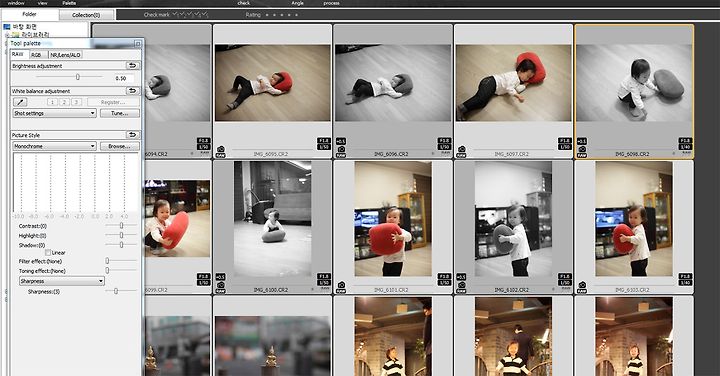Click the Tune... button

click(x=120, y=113)
